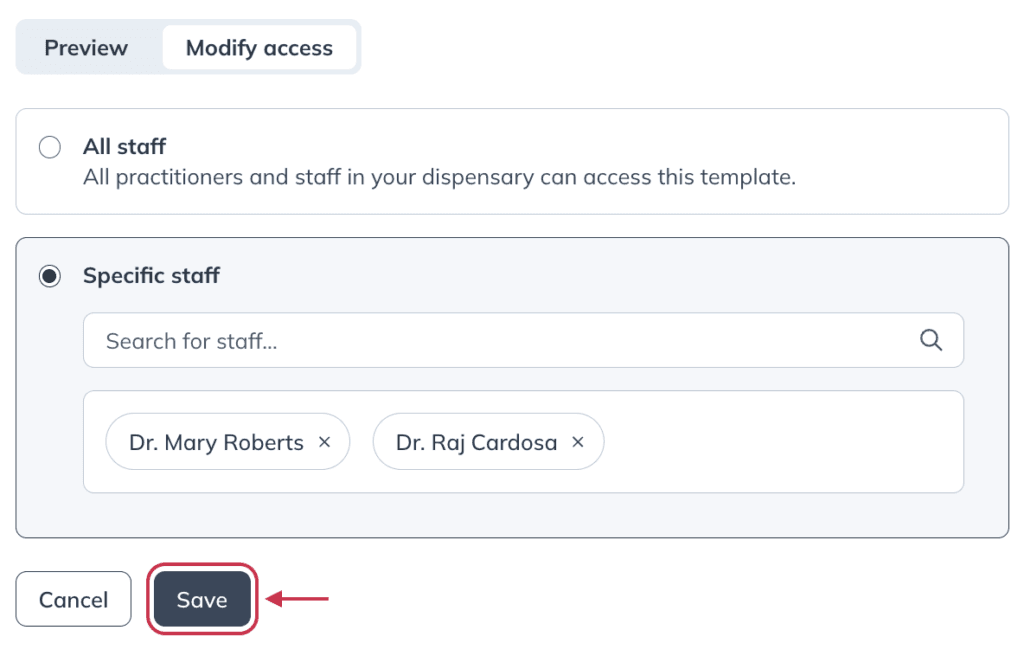Cancel the access modification
Screen dimensions: 1024x656
[74, 599]
